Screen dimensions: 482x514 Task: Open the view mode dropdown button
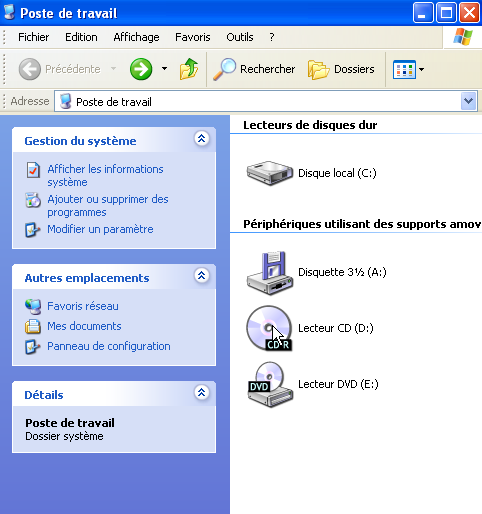[x=408, y=69]
